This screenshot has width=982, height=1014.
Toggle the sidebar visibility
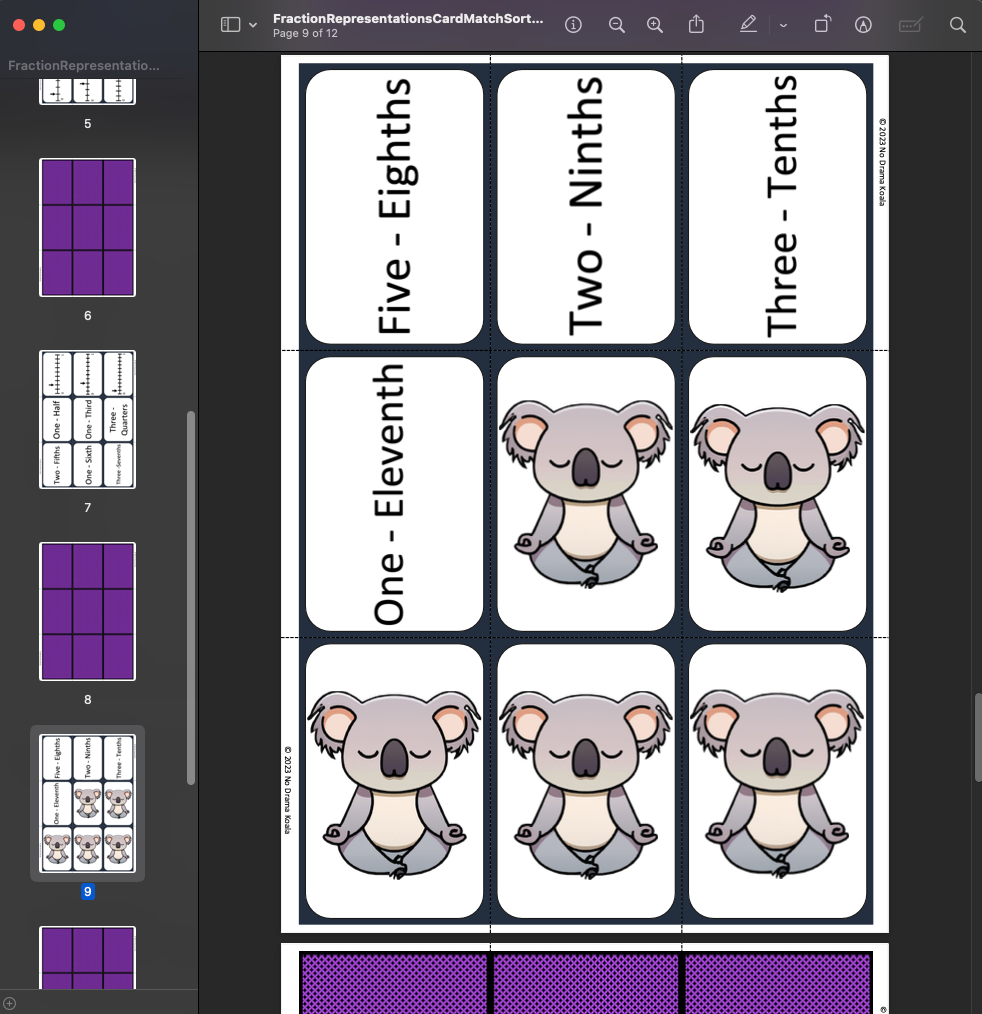(x=231, y=24)
